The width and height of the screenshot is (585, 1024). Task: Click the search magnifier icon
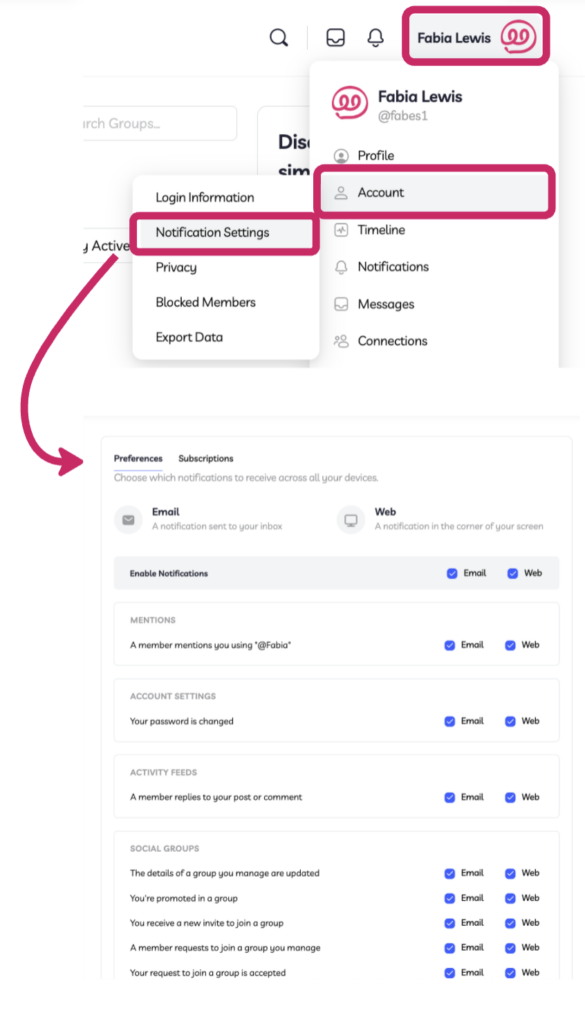click(279, 38)
